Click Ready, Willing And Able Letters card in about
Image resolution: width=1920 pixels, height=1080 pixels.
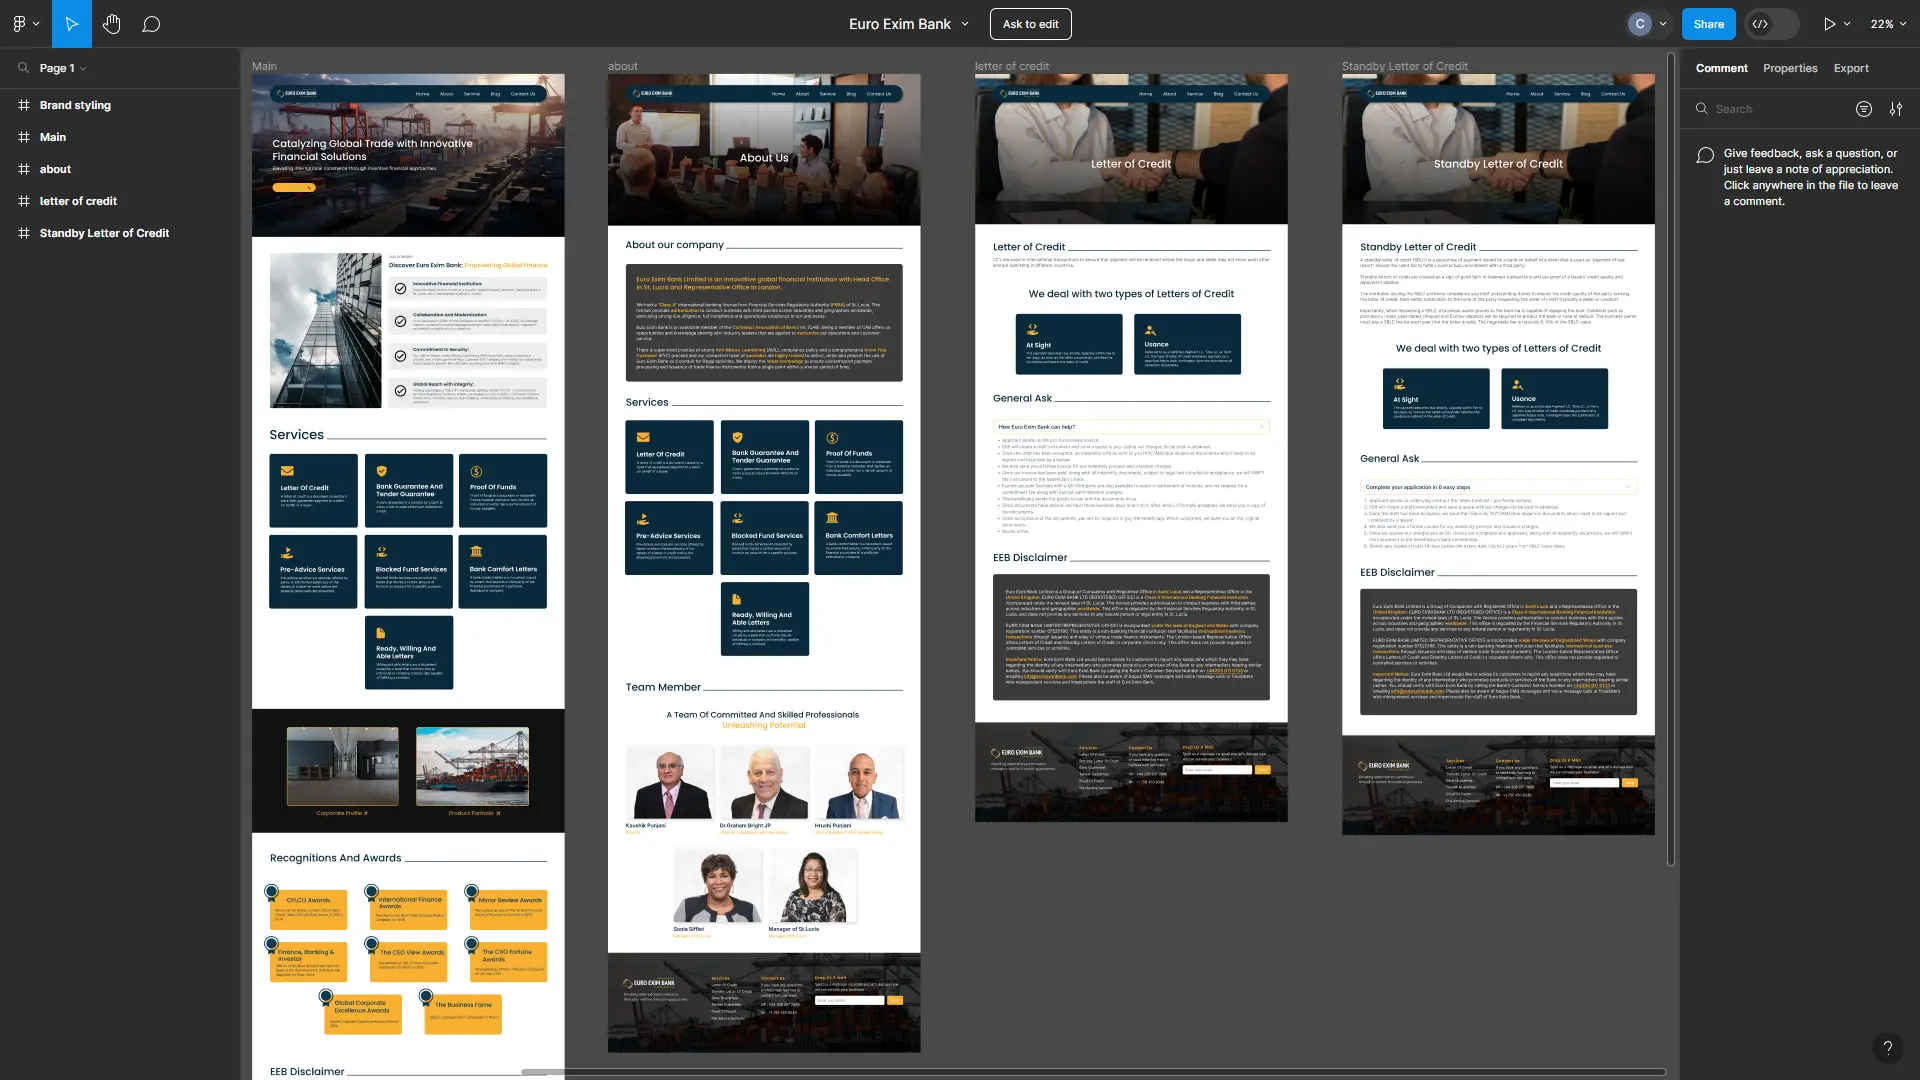pyautogui.click(x=764, y=619)
